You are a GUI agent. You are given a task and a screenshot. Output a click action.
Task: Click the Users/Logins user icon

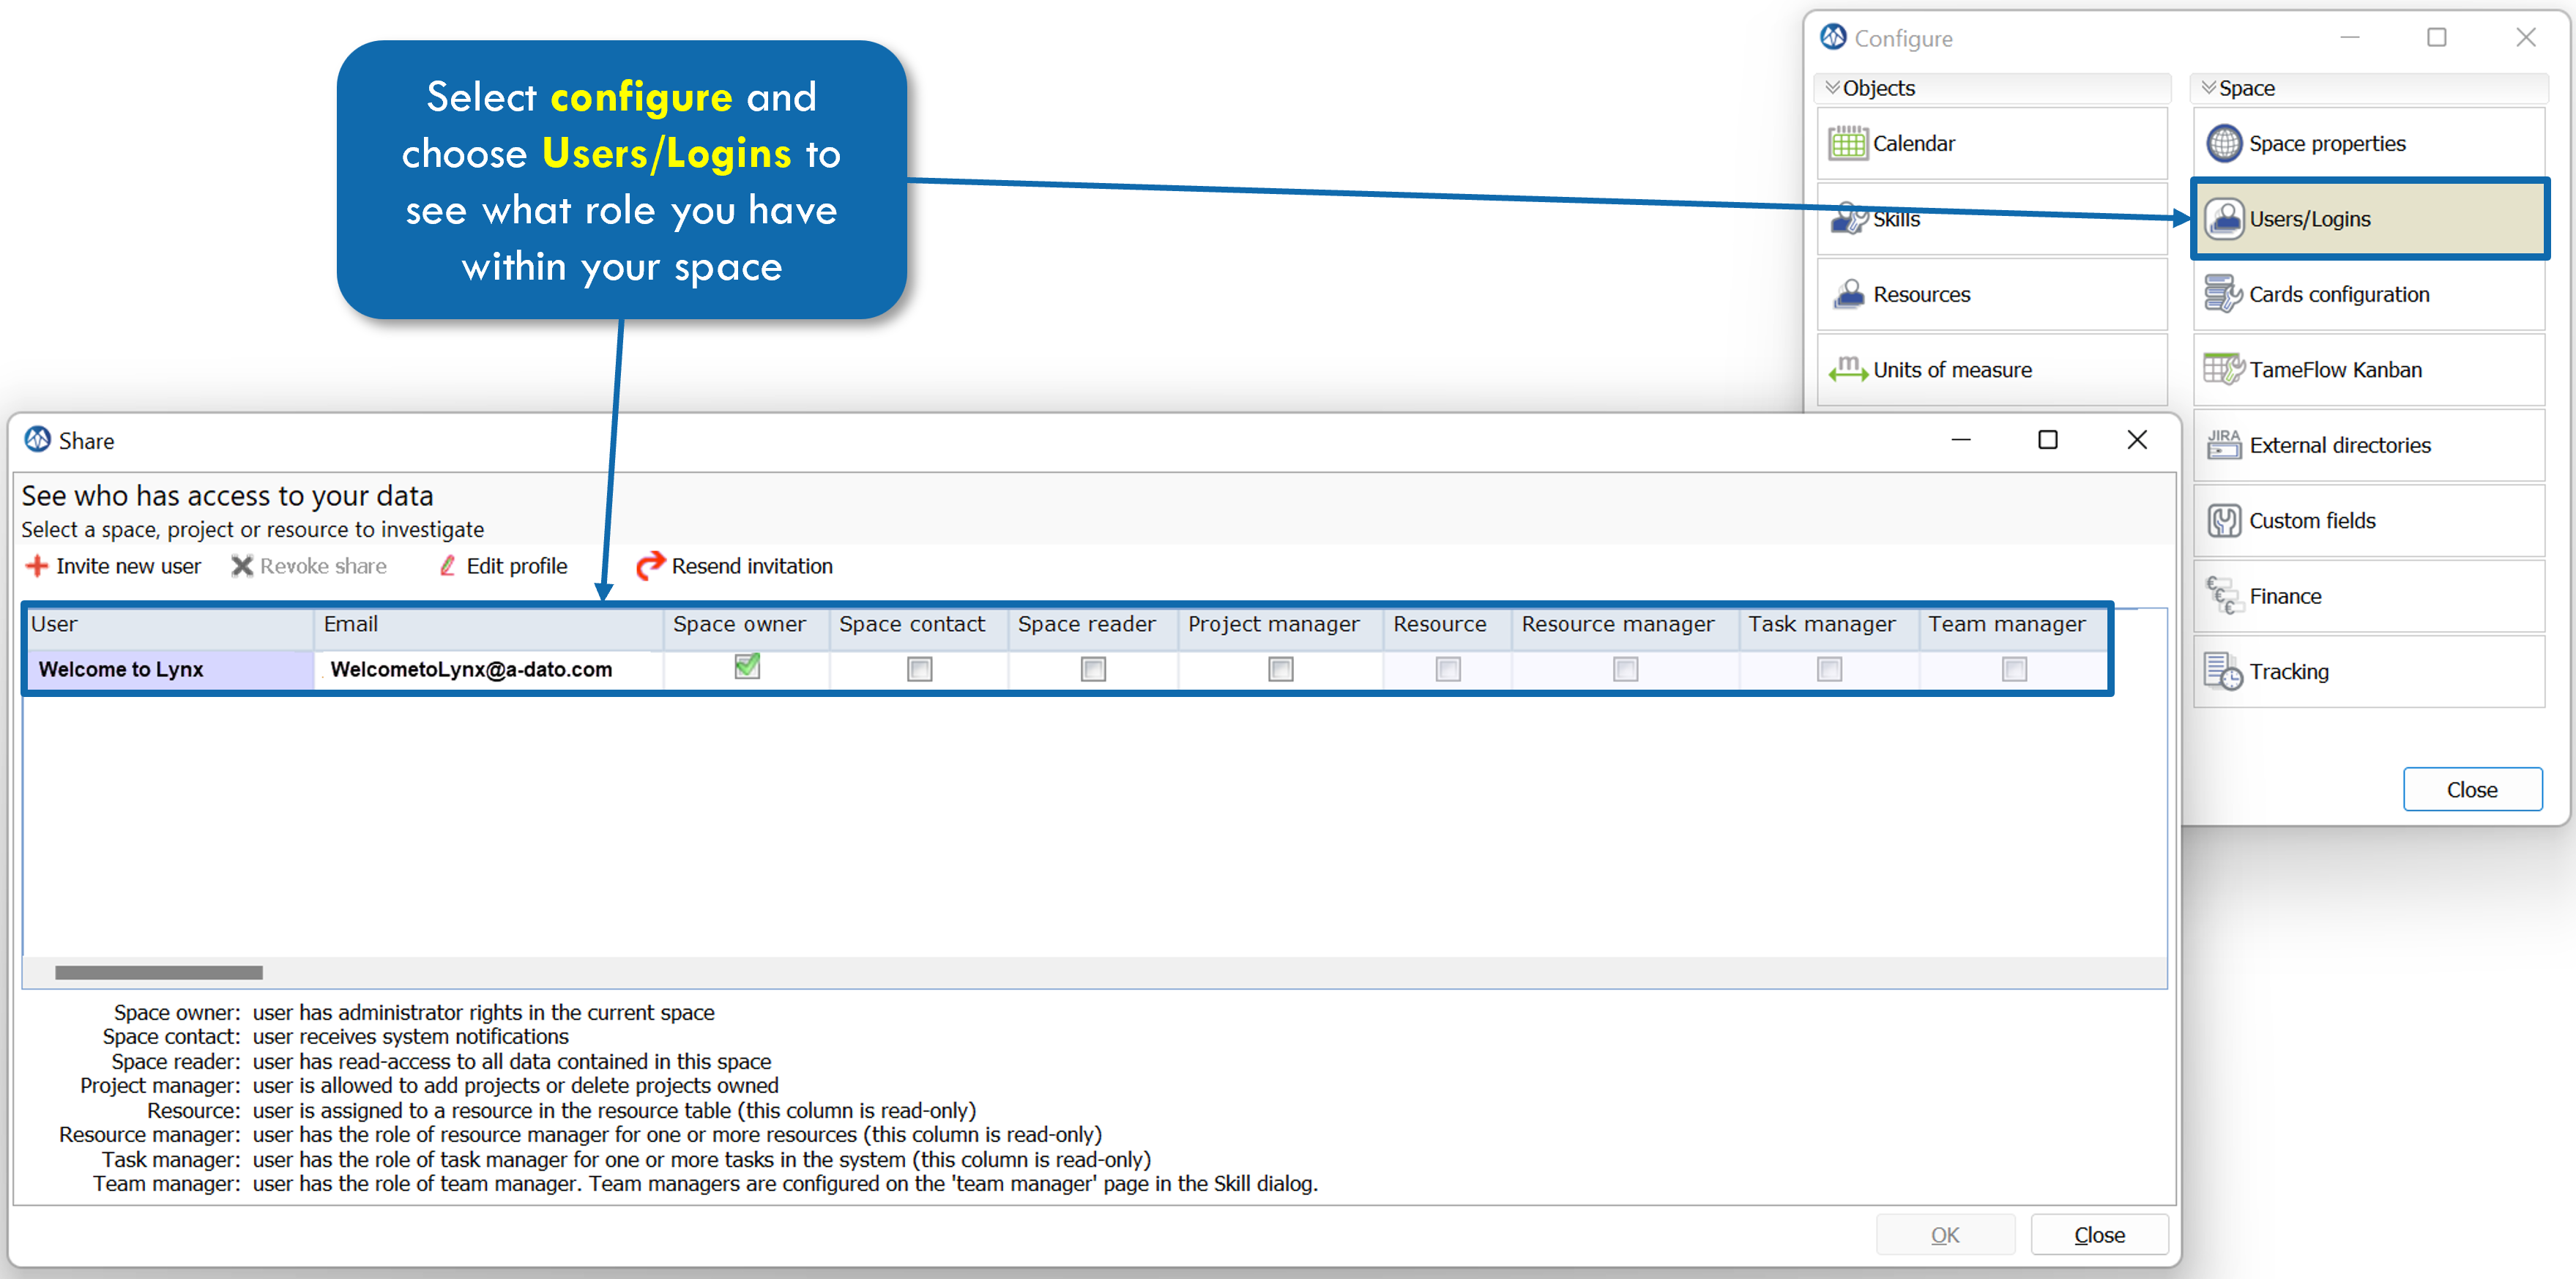point(2224,218)
